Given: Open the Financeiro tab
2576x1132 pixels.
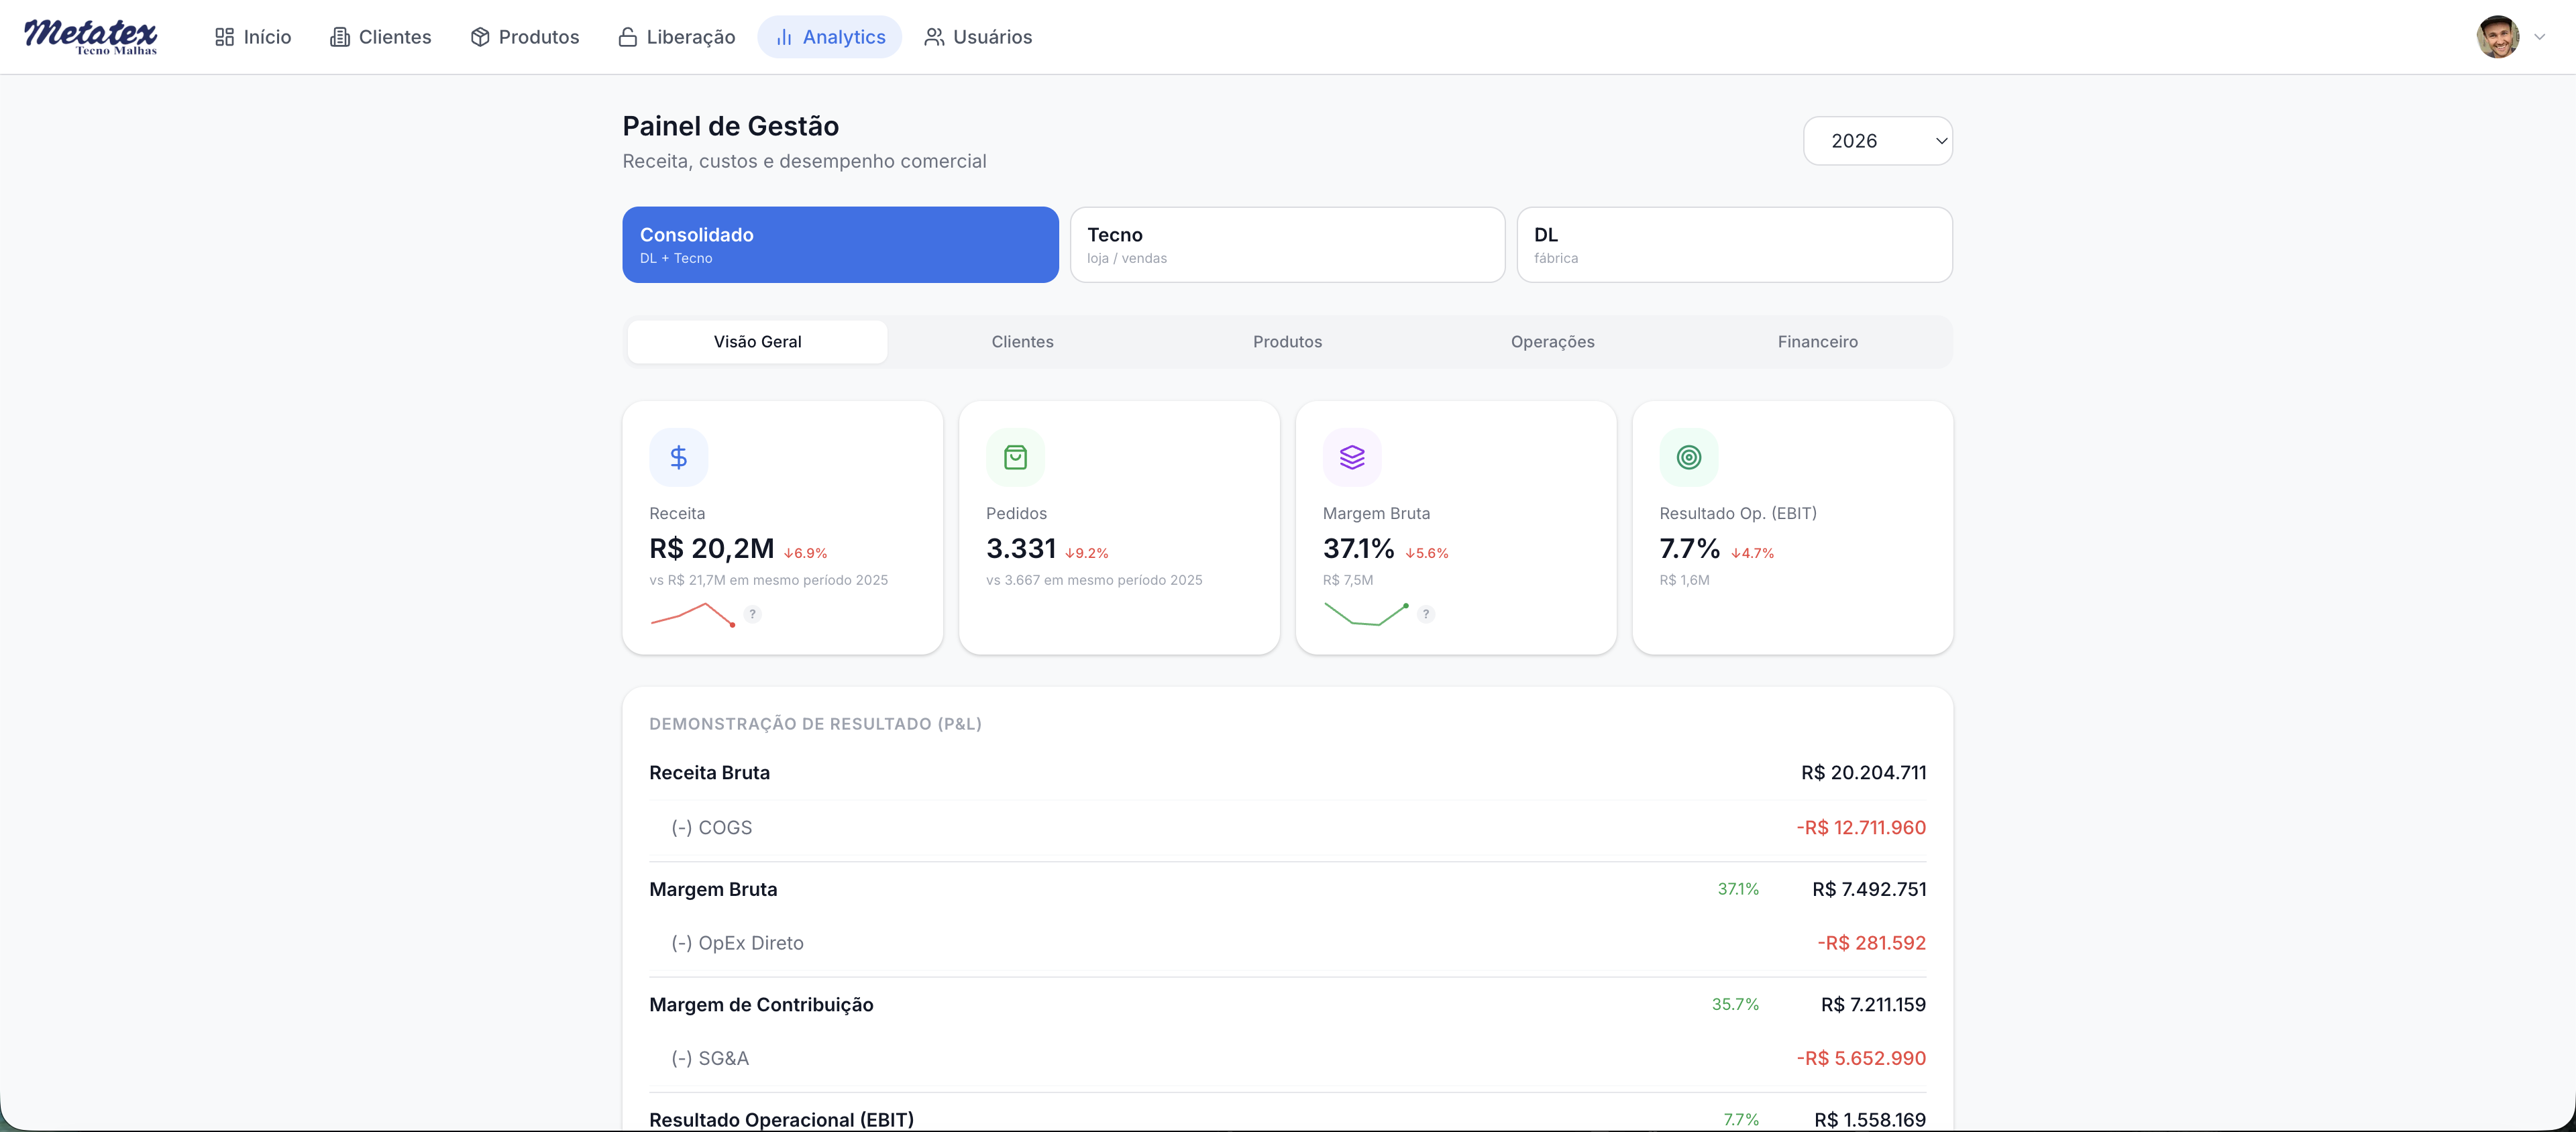Looking at the screenshot, I should (1817, 342).
